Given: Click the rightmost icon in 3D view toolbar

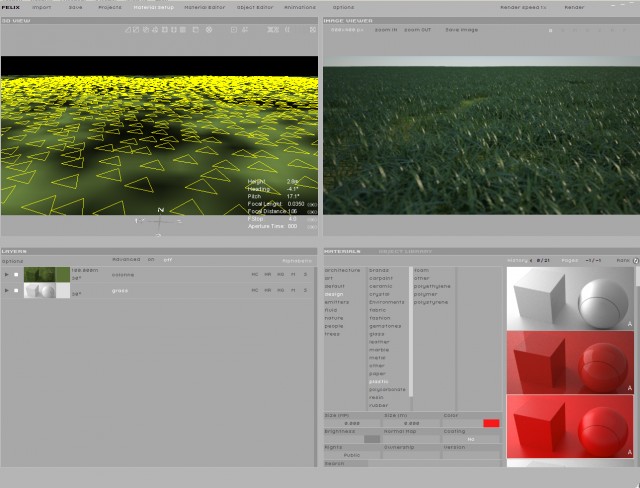Looking at the screenshot, I should (313, 30).
